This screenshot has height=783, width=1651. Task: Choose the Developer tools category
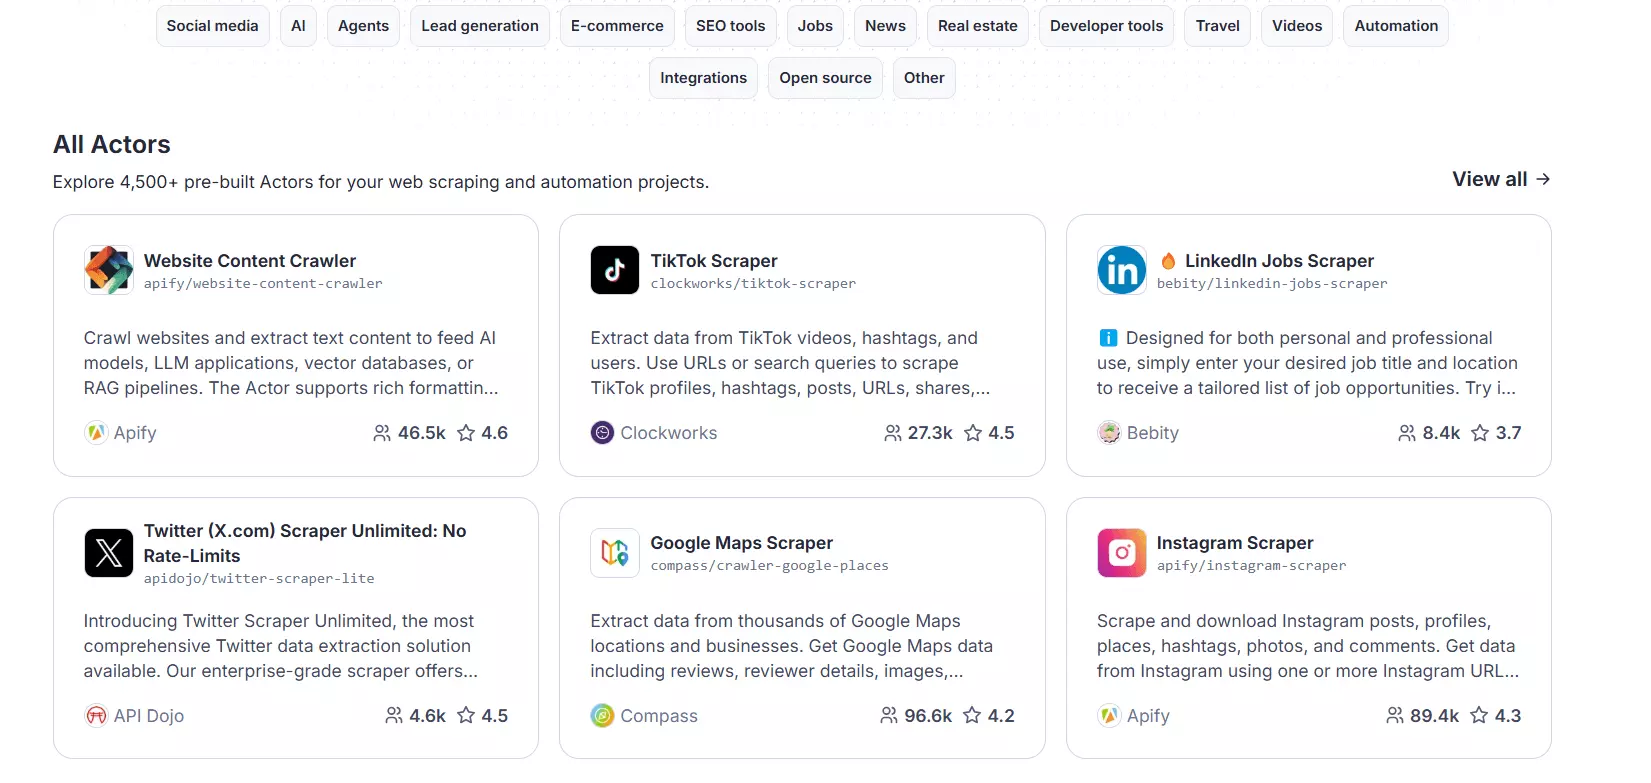tap(1106, 26)
